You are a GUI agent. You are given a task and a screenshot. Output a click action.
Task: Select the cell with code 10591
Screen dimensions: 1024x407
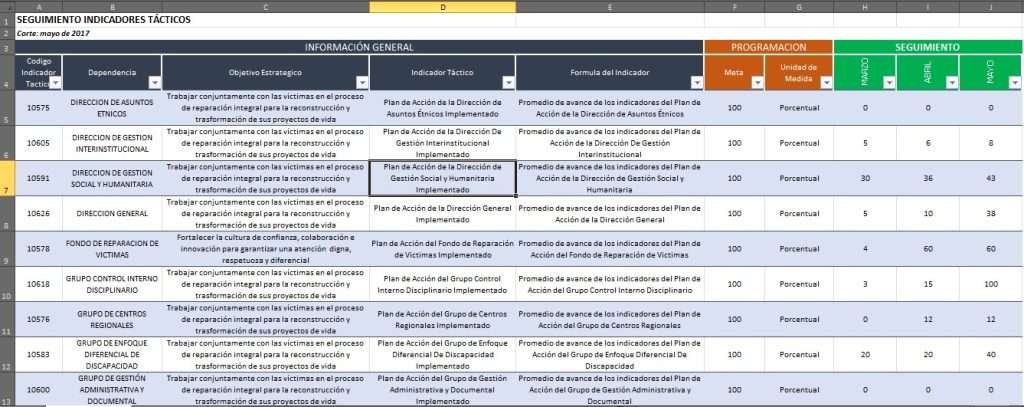[x=39, y=178]
